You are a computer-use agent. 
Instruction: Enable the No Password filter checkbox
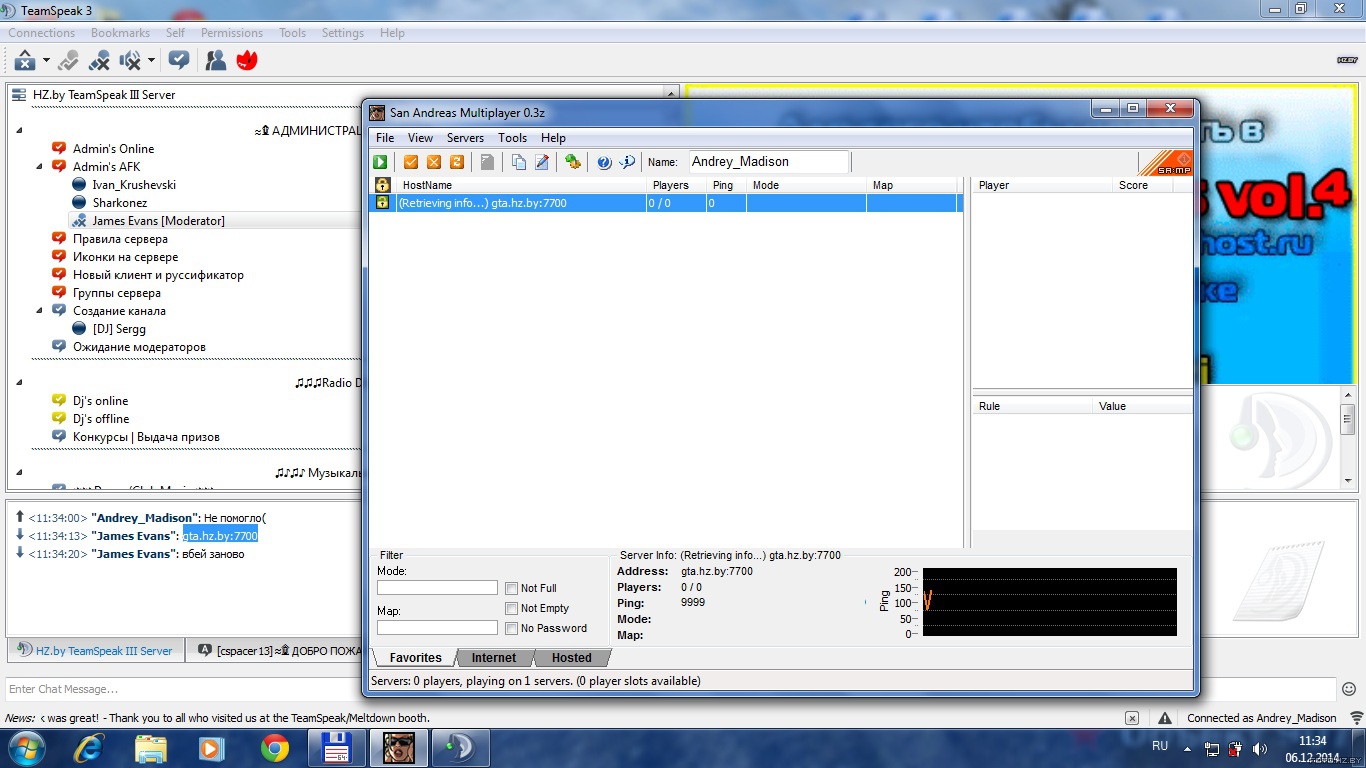coord(512,629)
